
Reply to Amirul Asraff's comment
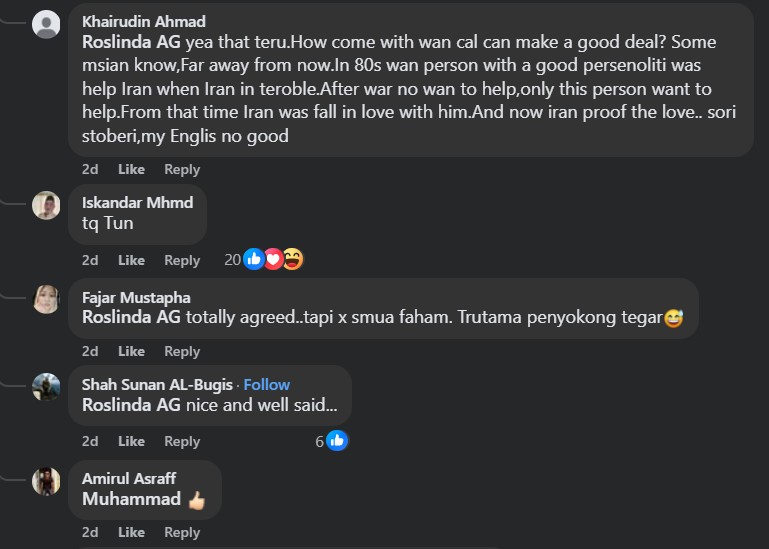[x=182, y=532]
